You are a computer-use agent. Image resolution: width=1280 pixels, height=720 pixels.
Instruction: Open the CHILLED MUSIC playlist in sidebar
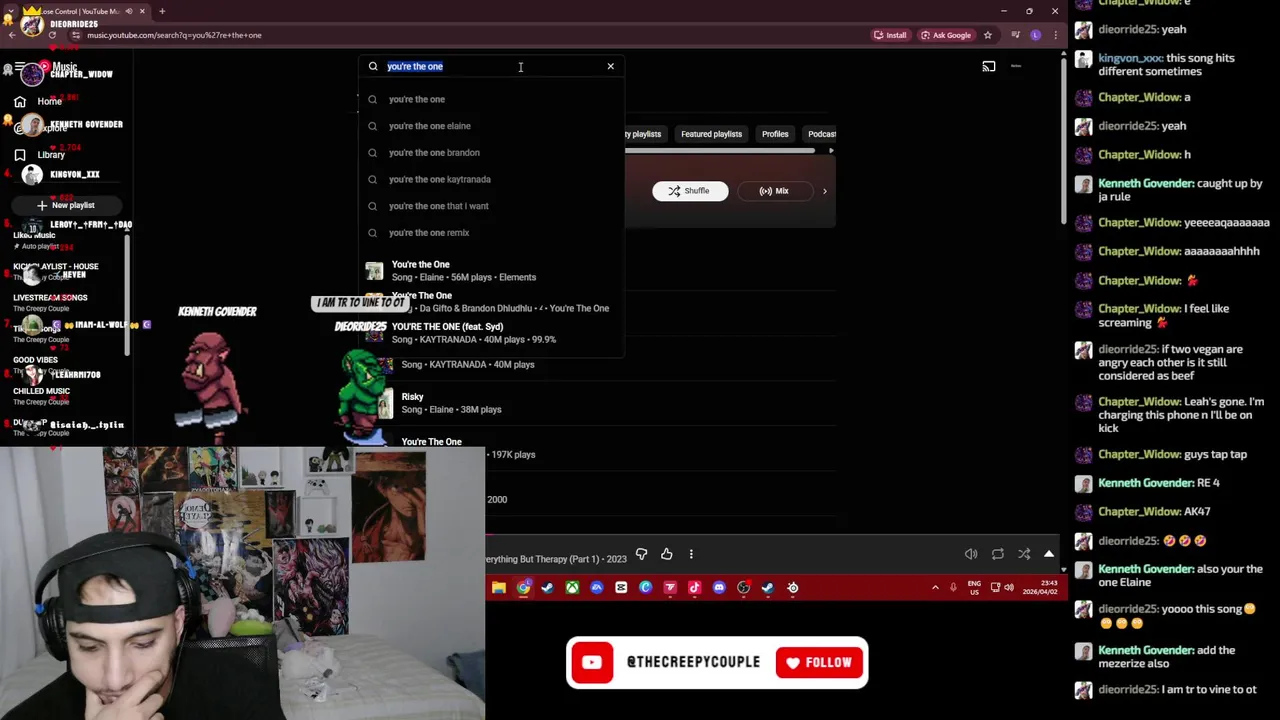(x=41, y=396)
